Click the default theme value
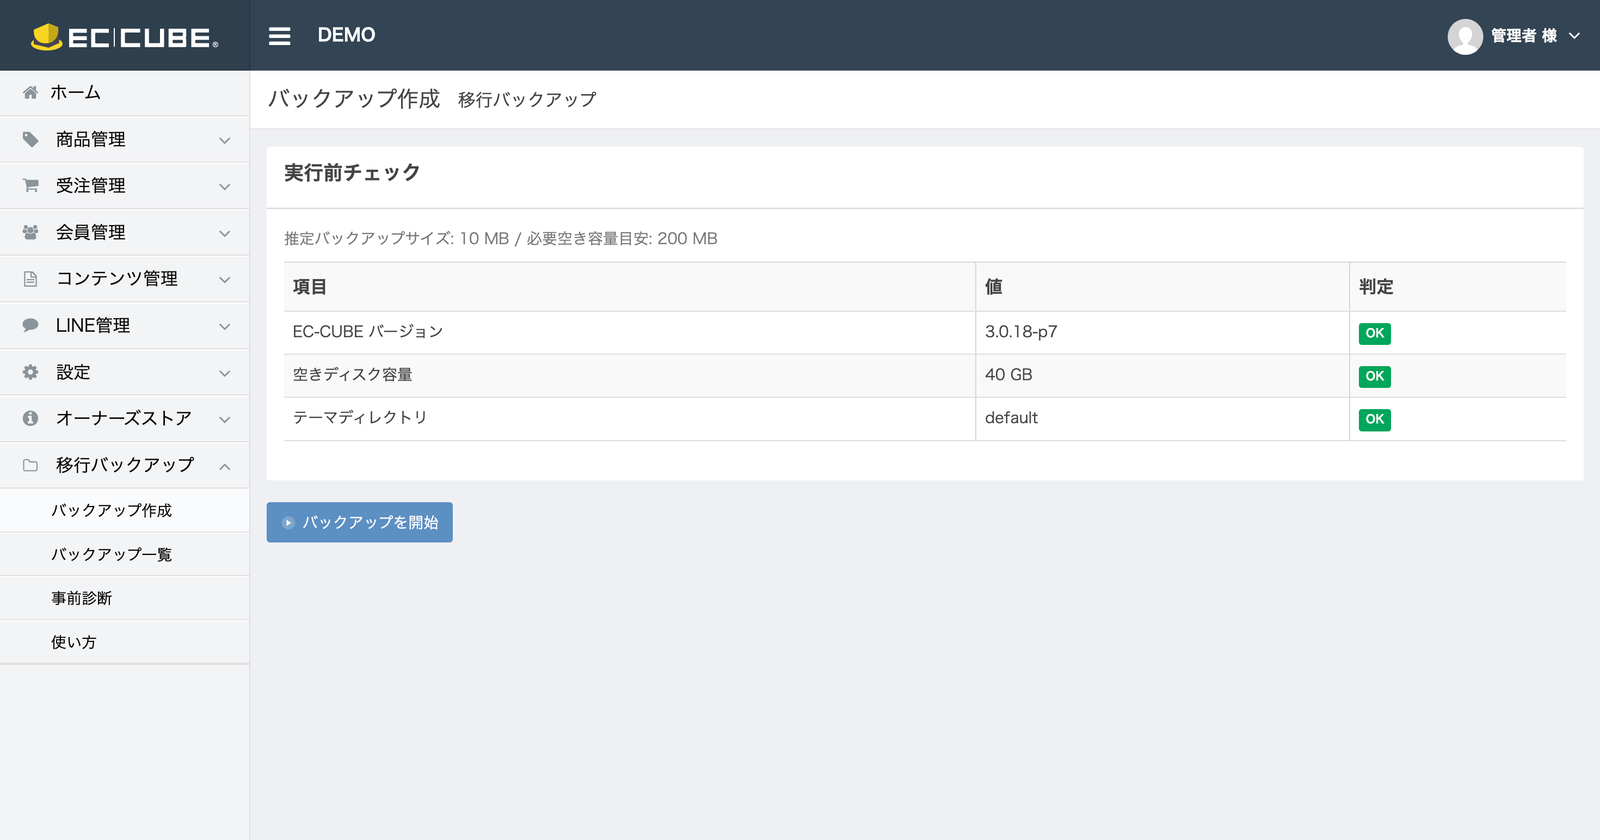The height and width of the screenshot is (840, 1600). 1011,417
